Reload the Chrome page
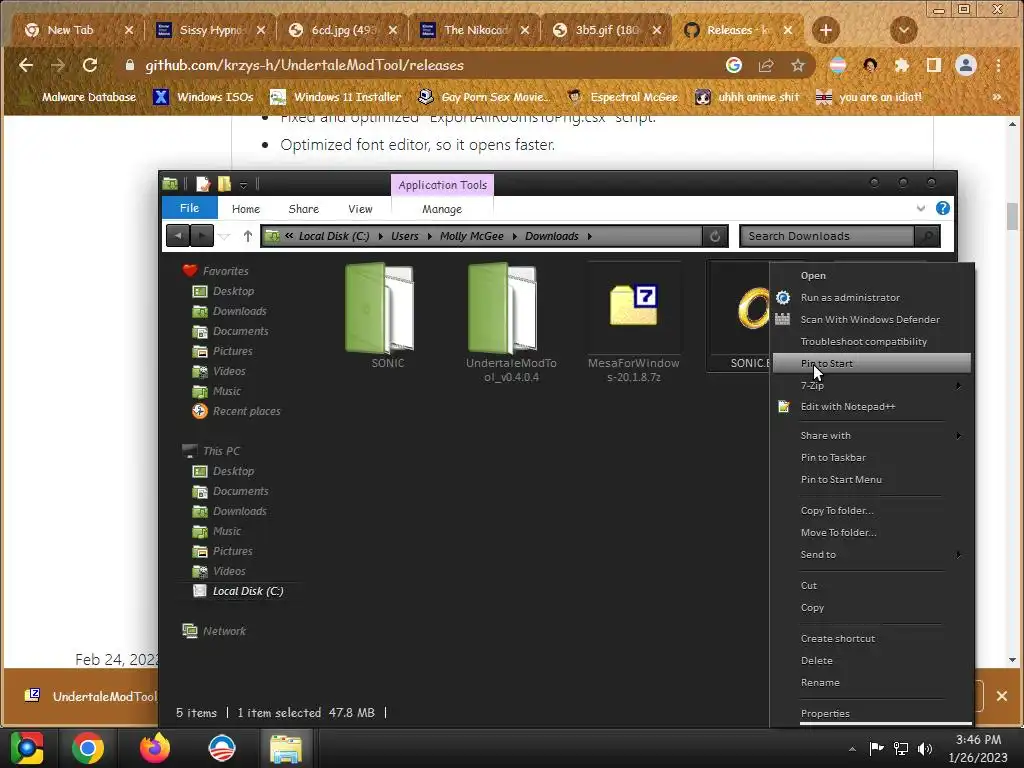The image size is (1024, 768). pyautogui.click(x=90, y=65)
